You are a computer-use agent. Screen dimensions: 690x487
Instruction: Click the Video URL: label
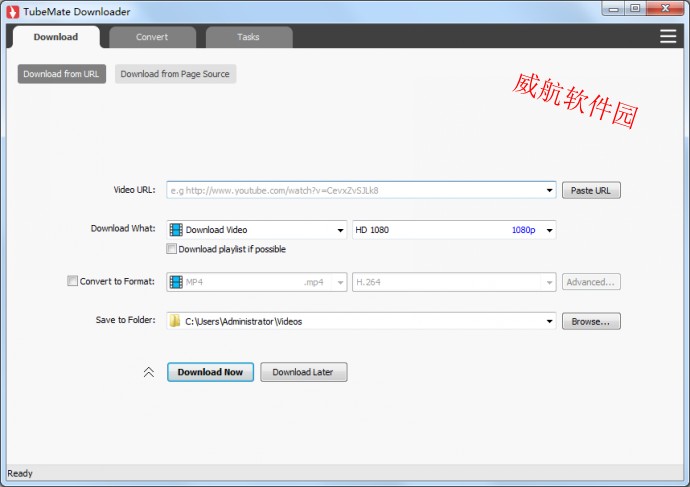(134, 190)
